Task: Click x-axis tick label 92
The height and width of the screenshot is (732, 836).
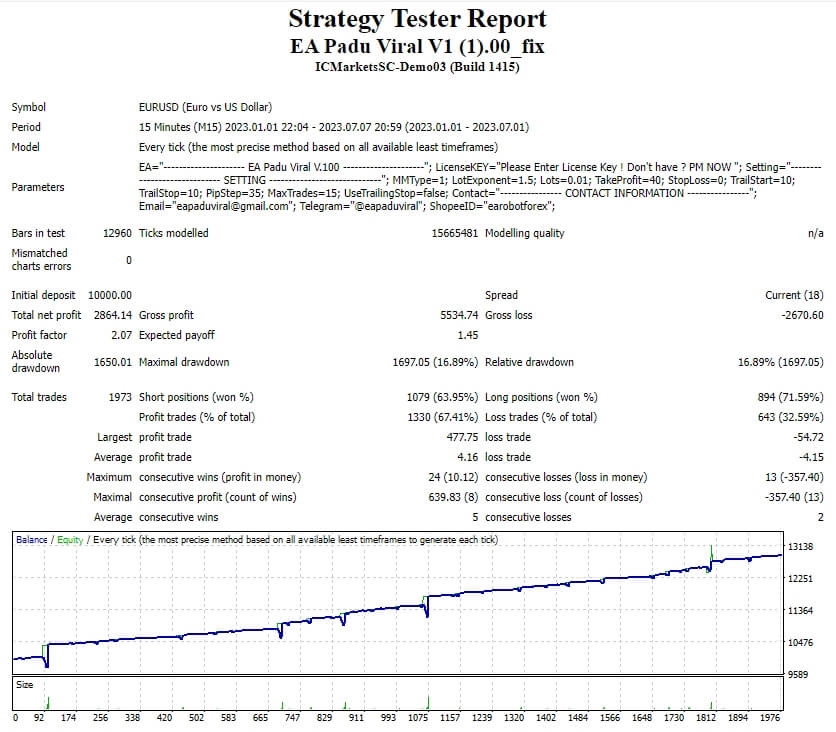Action: (x=39, y=718)
